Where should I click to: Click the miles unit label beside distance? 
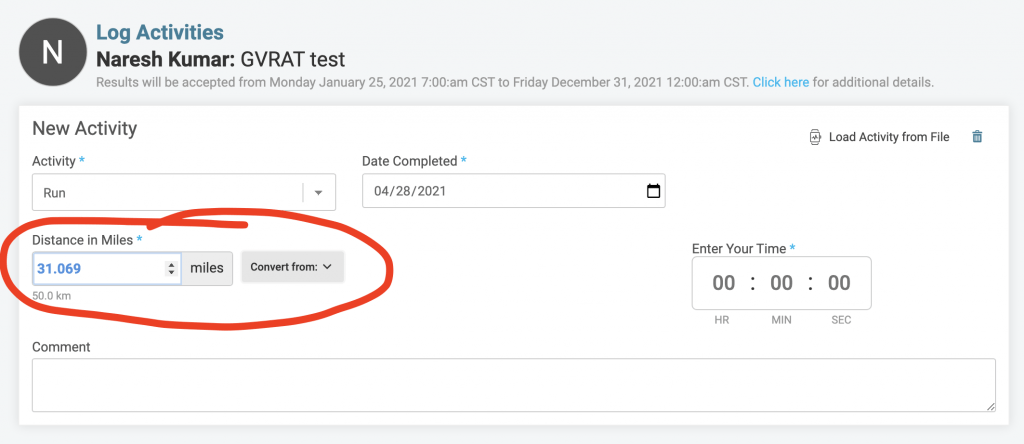[206, 268]
